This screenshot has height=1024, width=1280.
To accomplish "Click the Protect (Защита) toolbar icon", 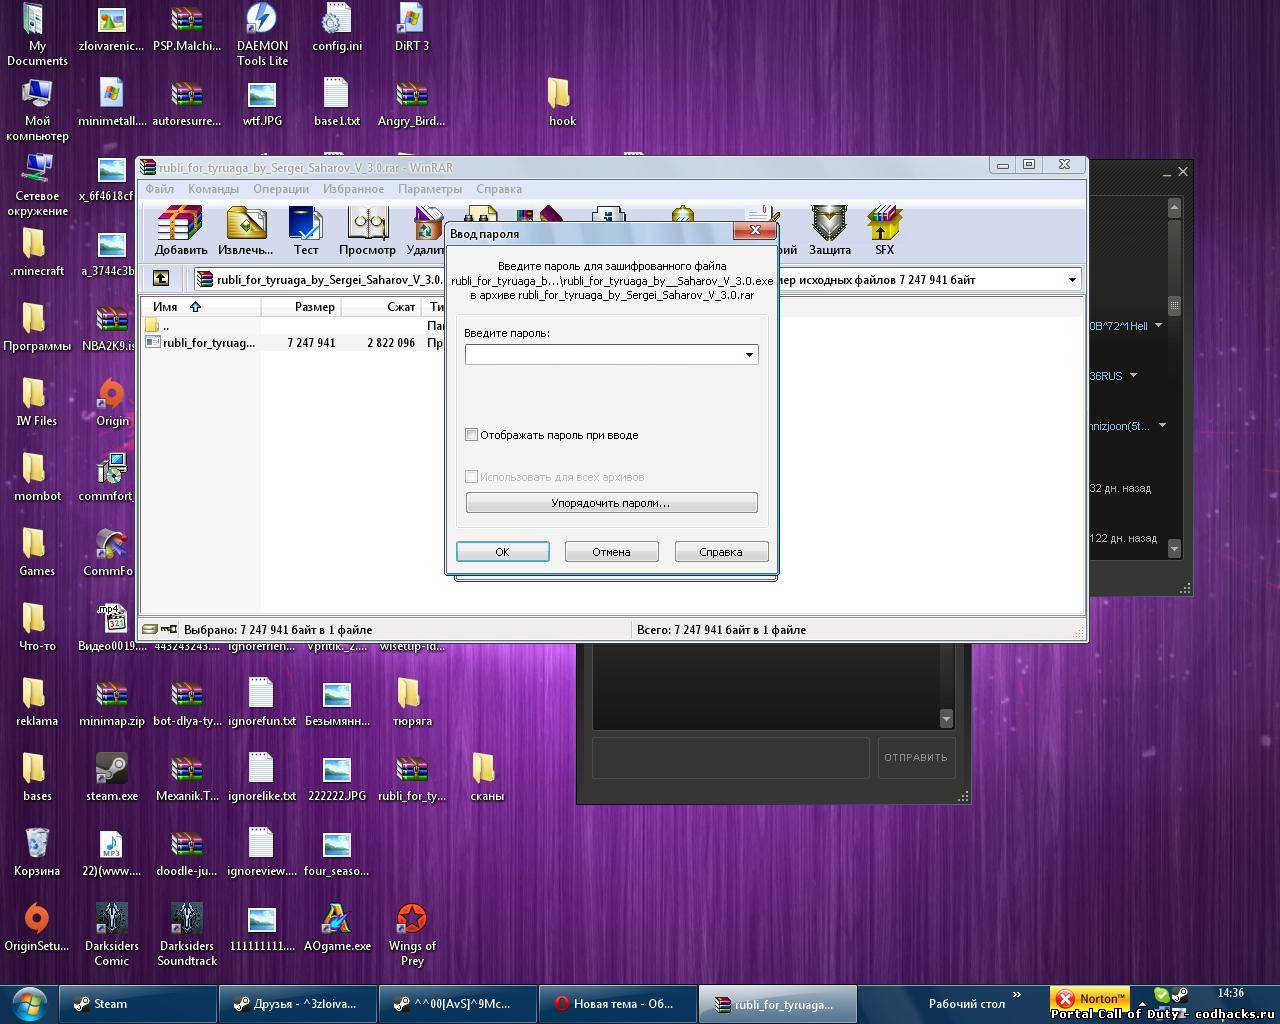I will point(829,230).
